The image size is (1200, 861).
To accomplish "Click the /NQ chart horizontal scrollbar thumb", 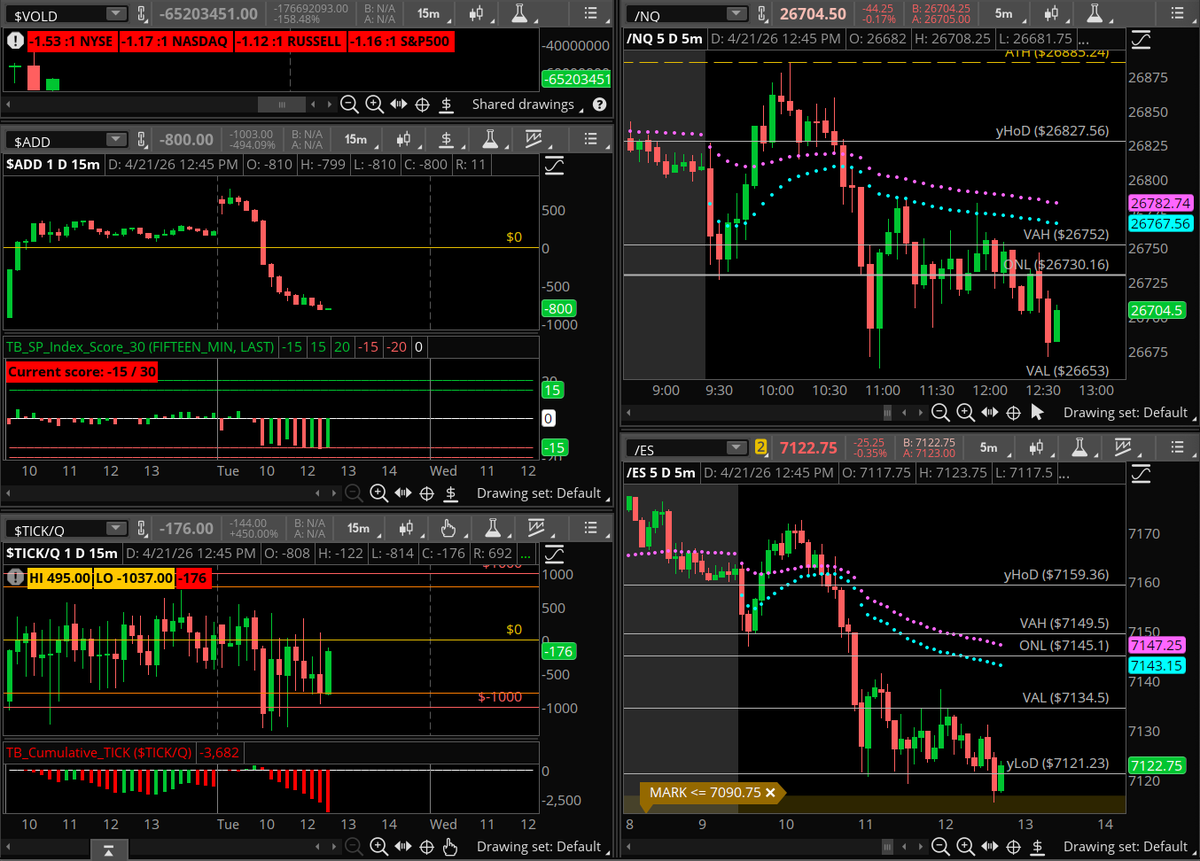I will pos(888,412).
